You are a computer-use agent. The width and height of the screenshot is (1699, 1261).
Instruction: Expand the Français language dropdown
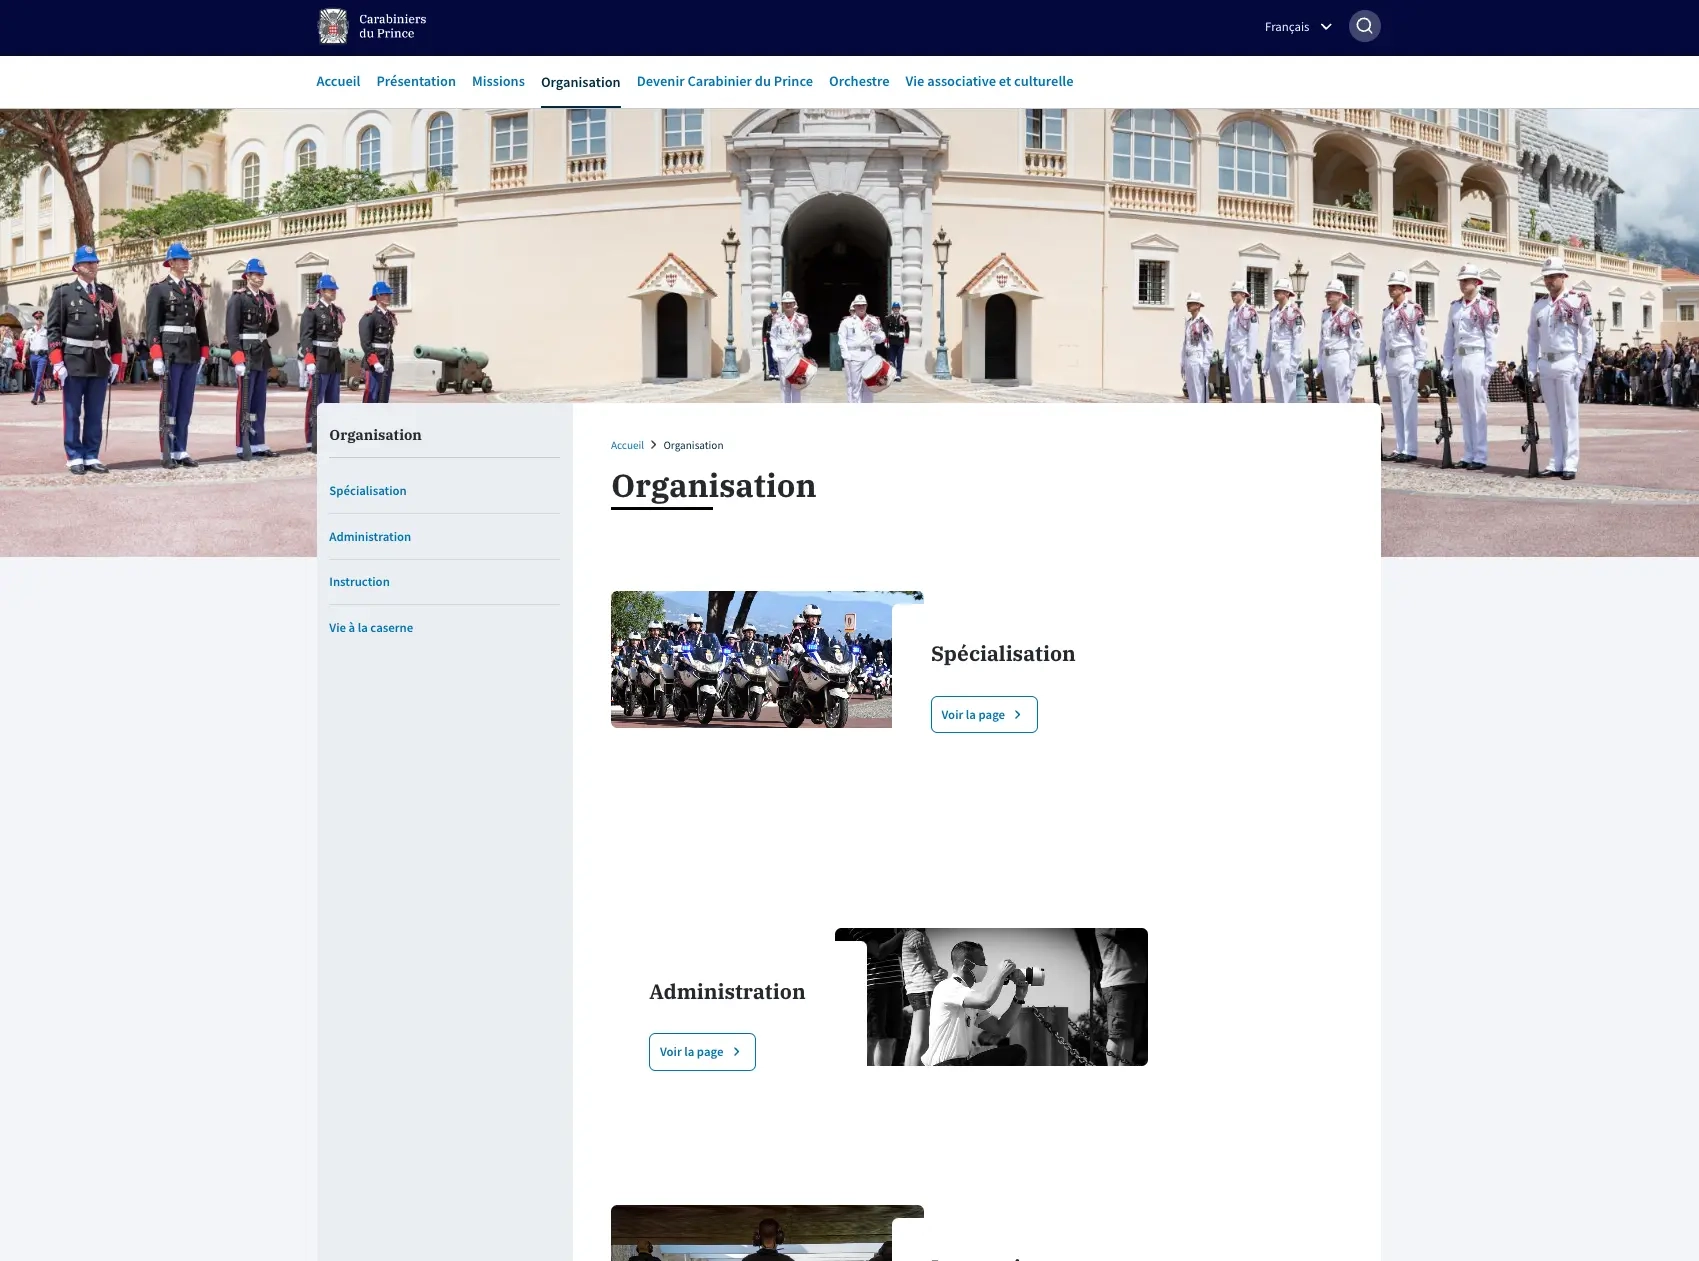[1298, 27]
